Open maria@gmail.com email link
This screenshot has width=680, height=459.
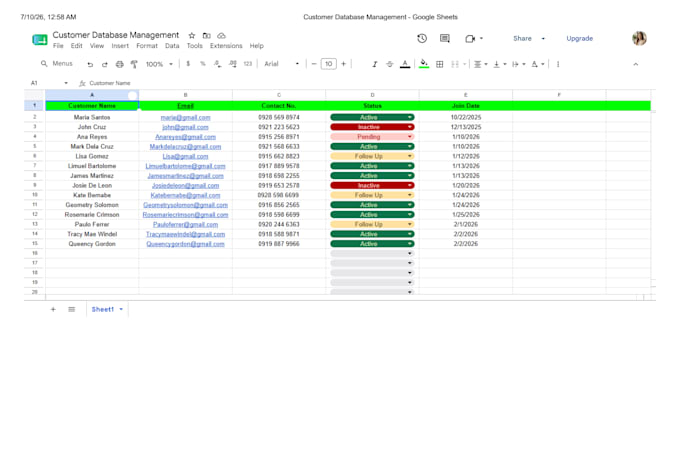point(185,118)
